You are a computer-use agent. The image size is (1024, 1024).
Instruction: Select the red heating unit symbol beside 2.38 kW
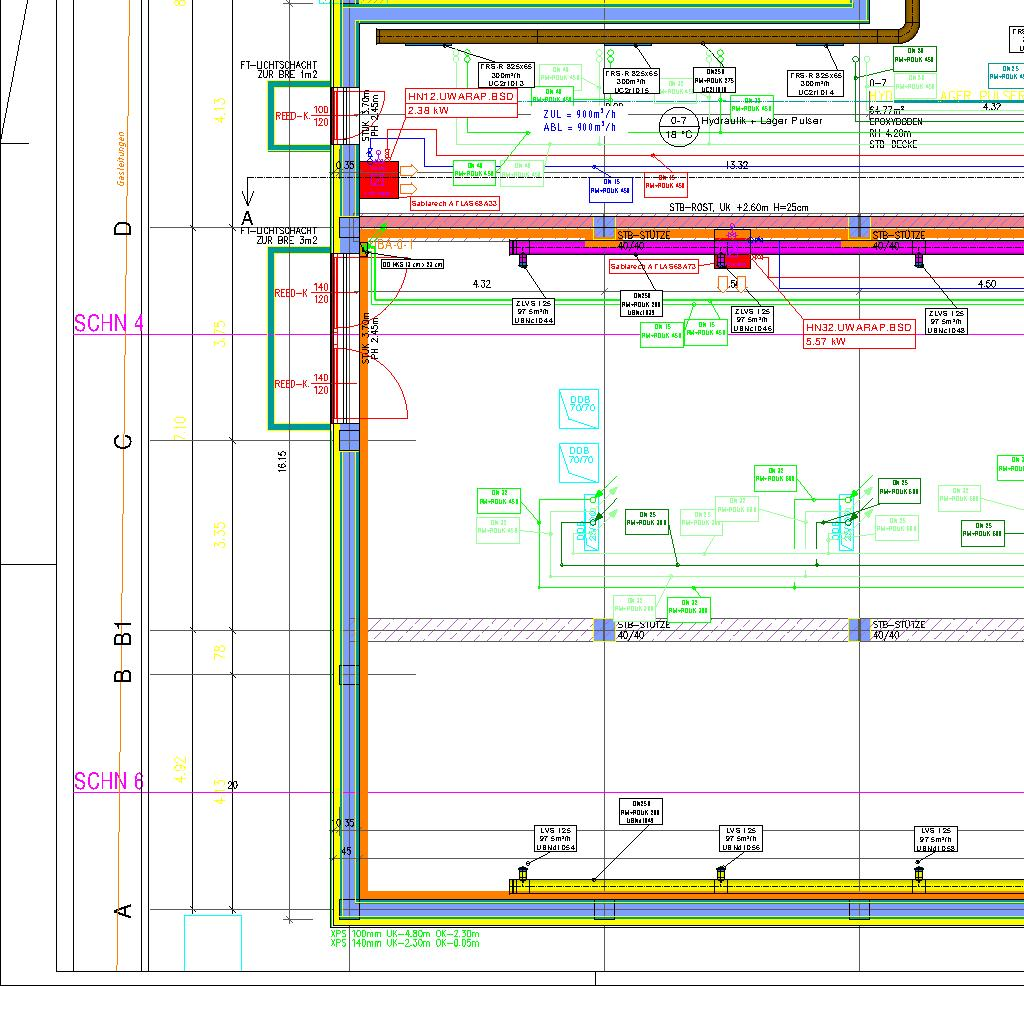pyautogui.click(x=379, y=180)
